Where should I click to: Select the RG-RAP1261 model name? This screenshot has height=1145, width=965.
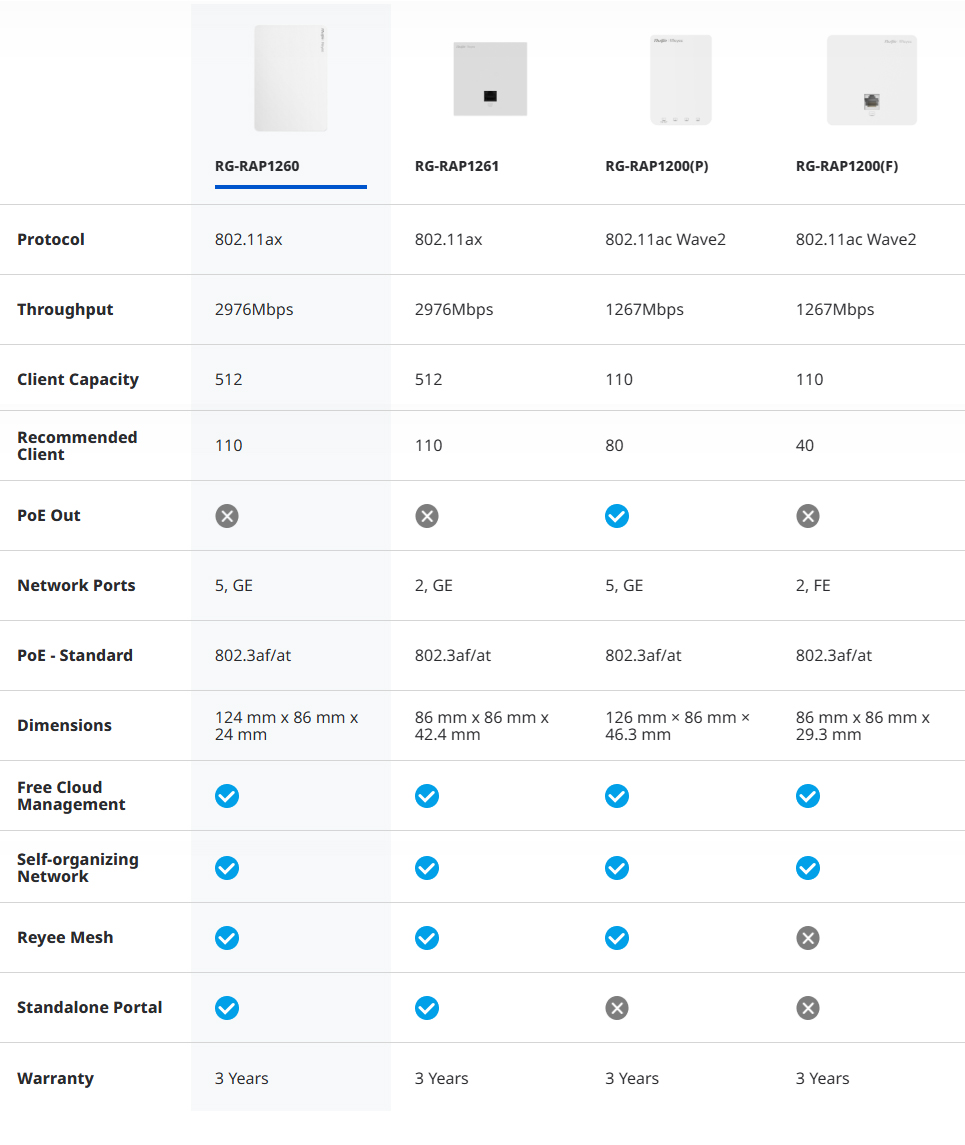coord(457,166)
